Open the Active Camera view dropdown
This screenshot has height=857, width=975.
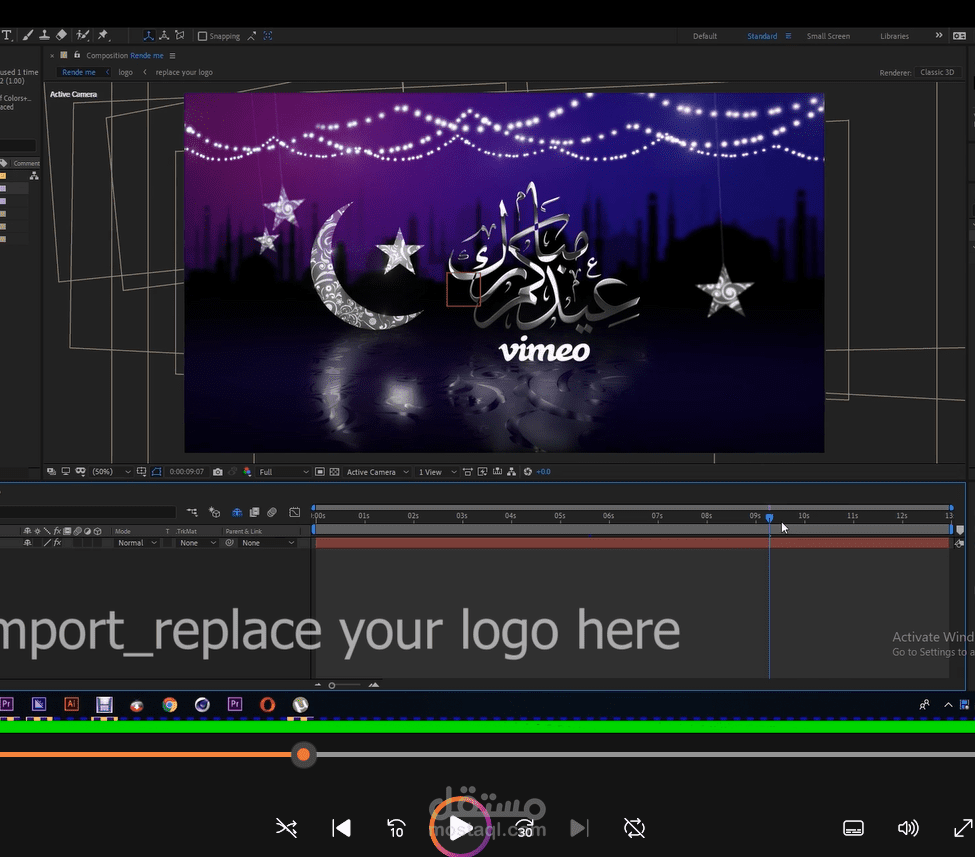pos(370,471)
